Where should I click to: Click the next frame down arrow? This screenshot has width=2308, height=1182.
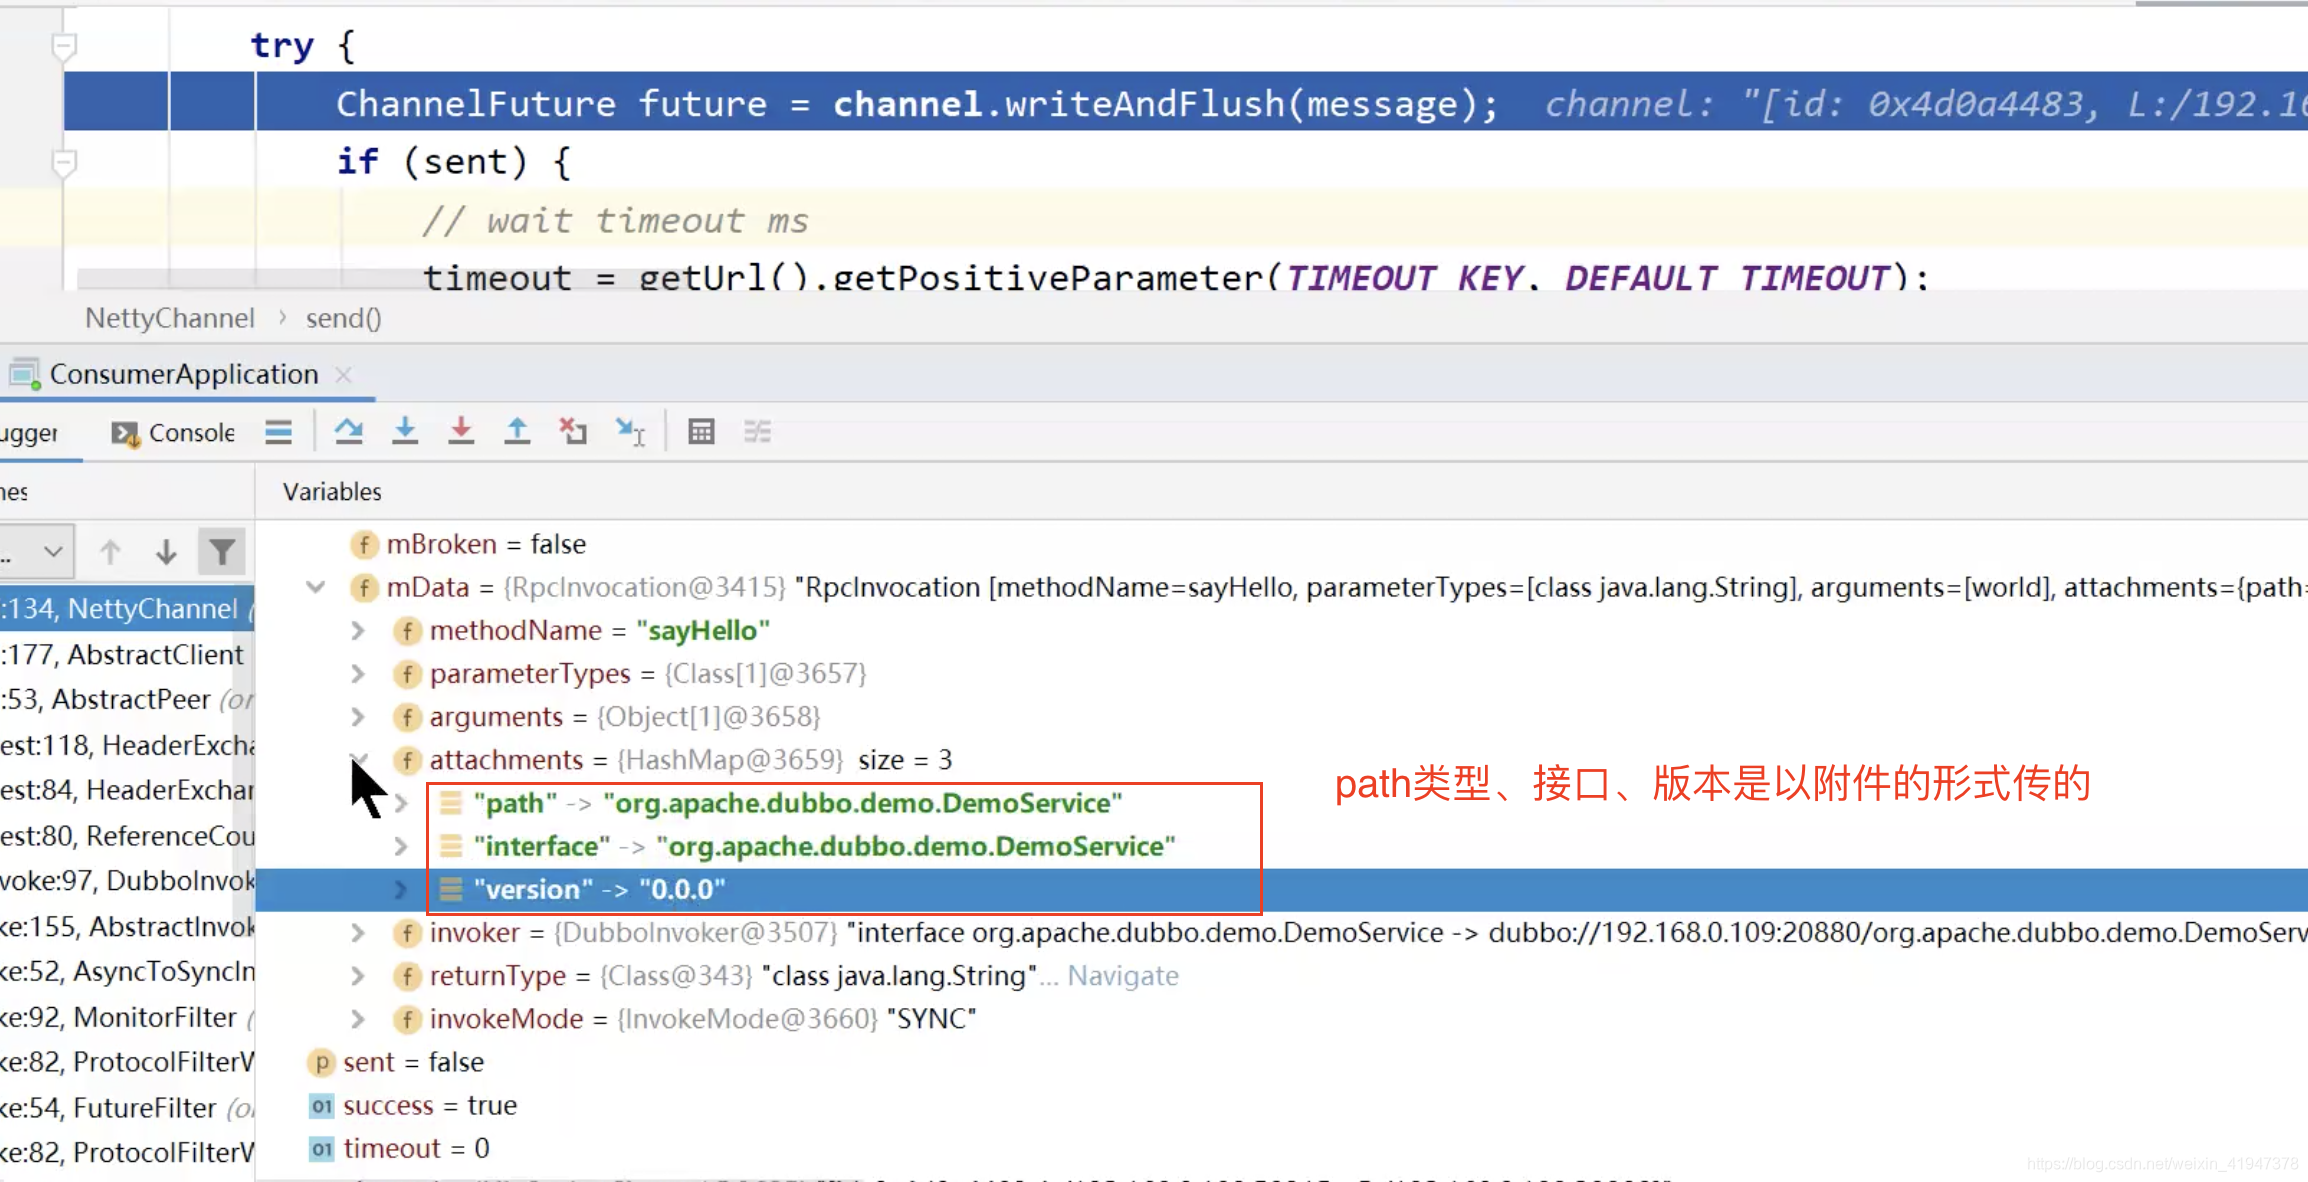pyautogui.click(x=166, y=551)
